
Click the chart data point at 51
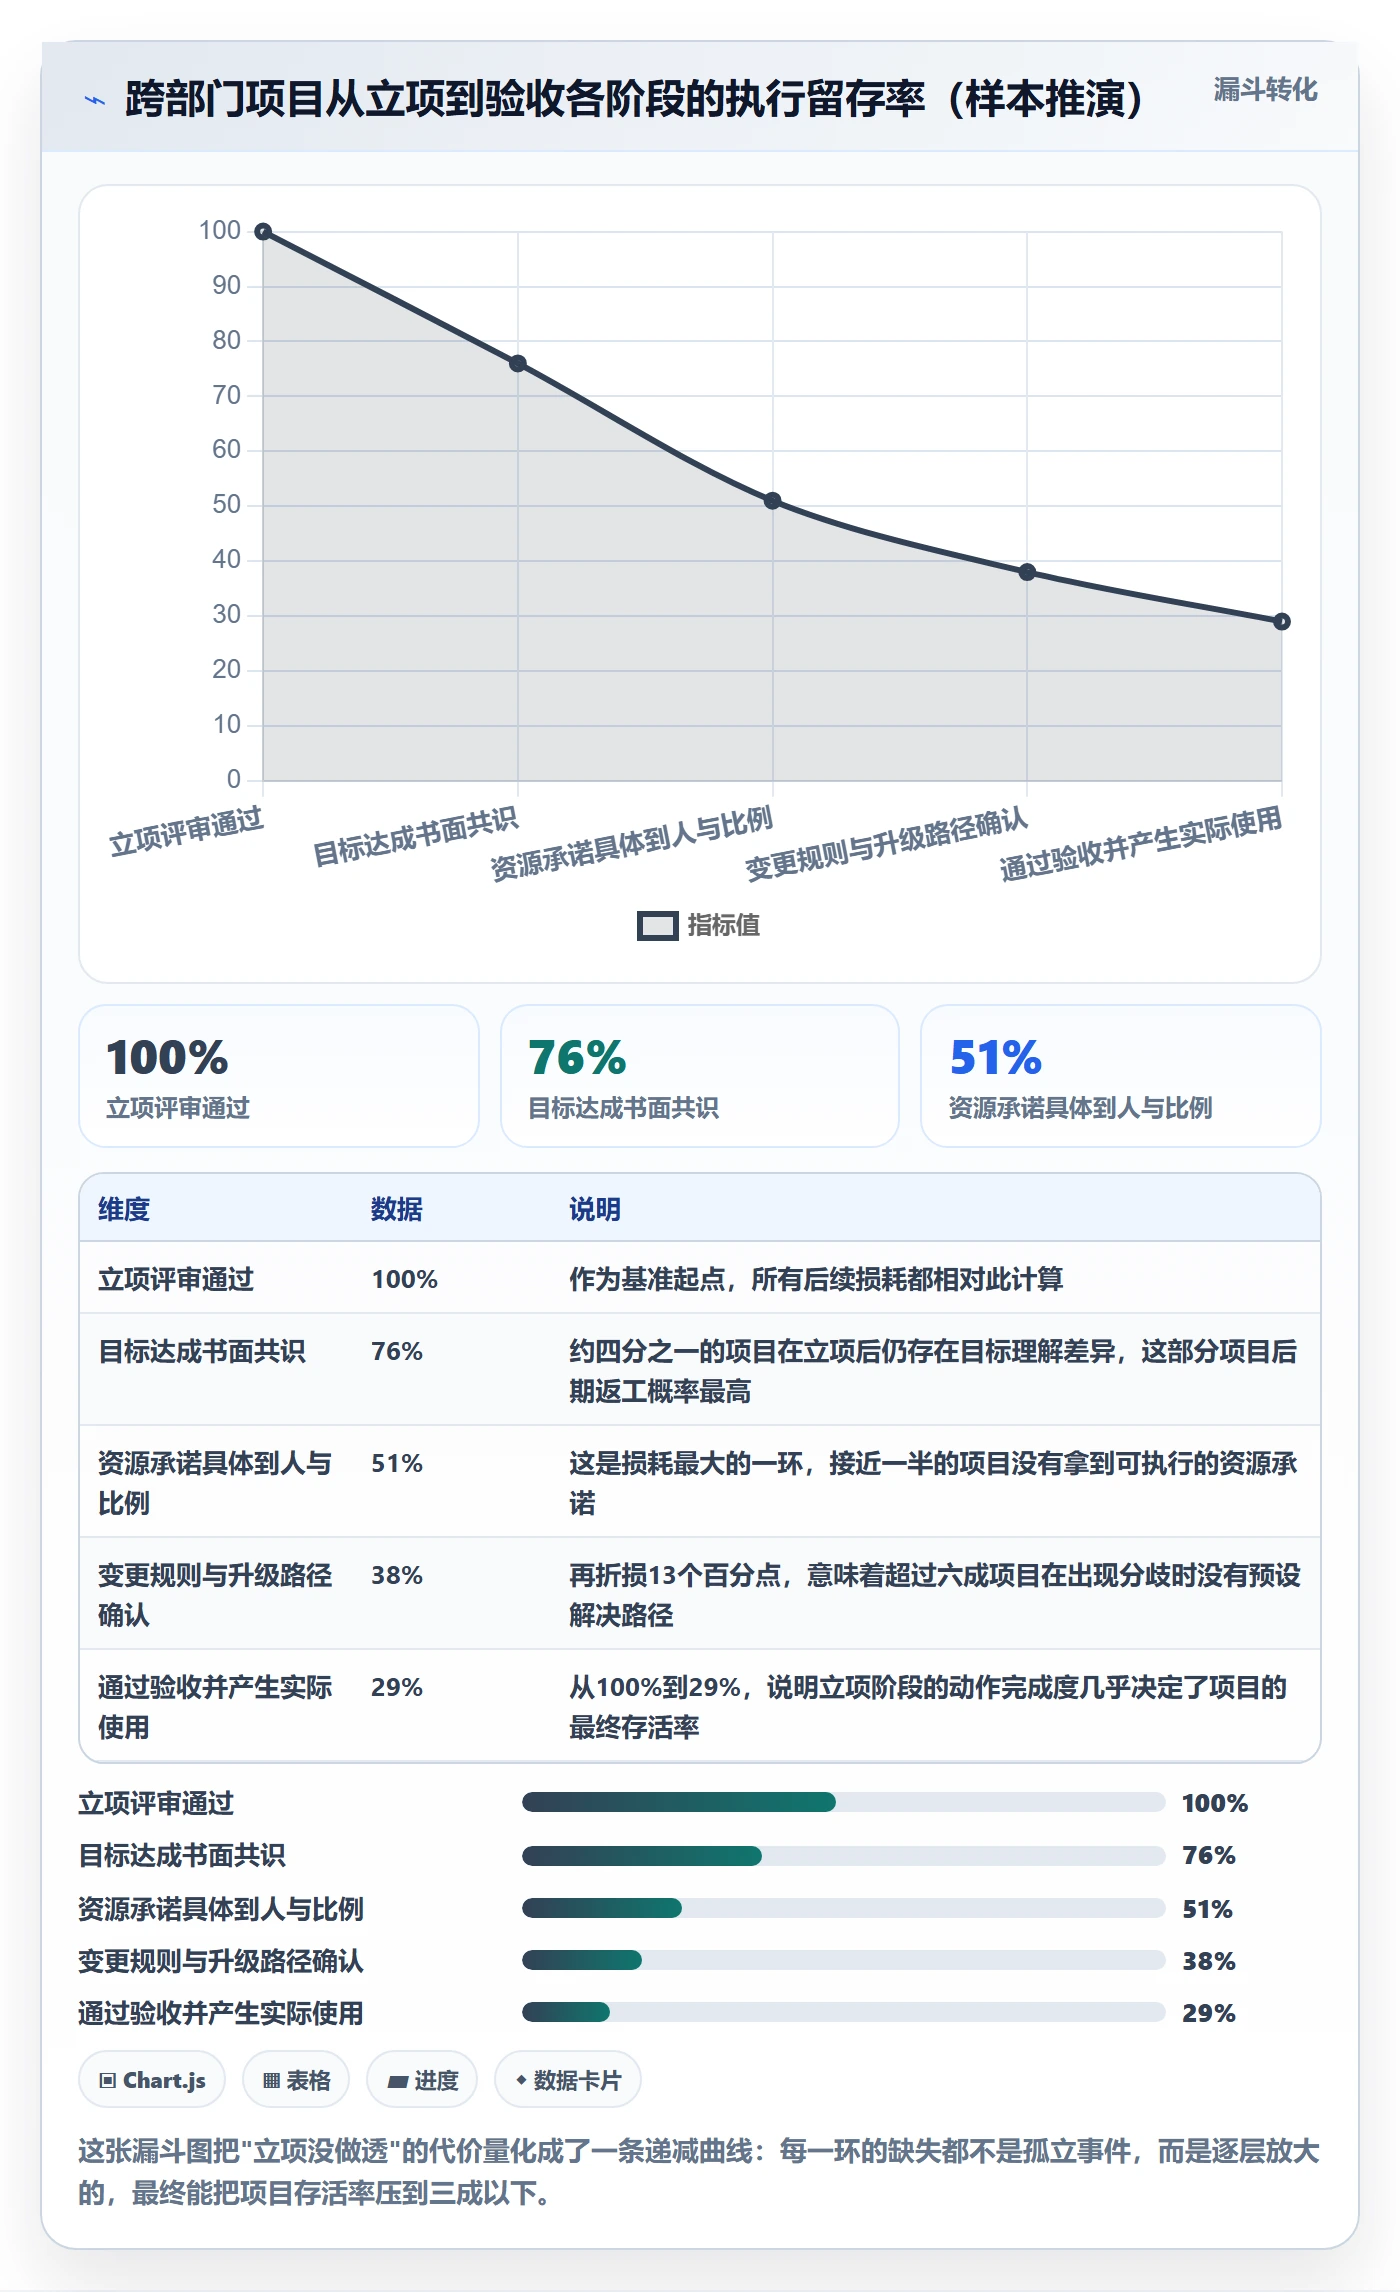[x=773, y=501]
